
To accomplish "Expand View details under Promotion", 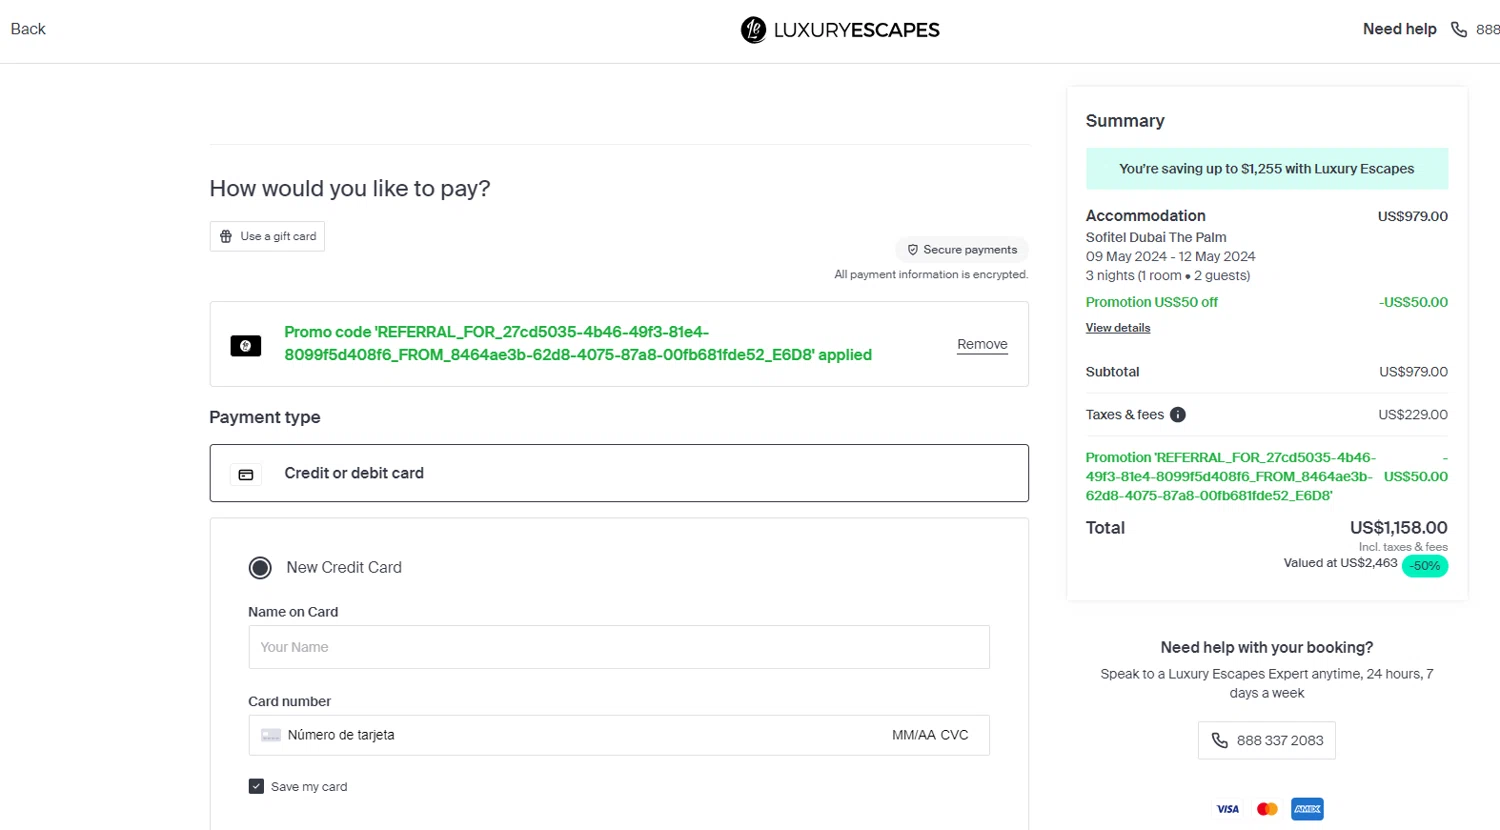I will [1118, 328].
